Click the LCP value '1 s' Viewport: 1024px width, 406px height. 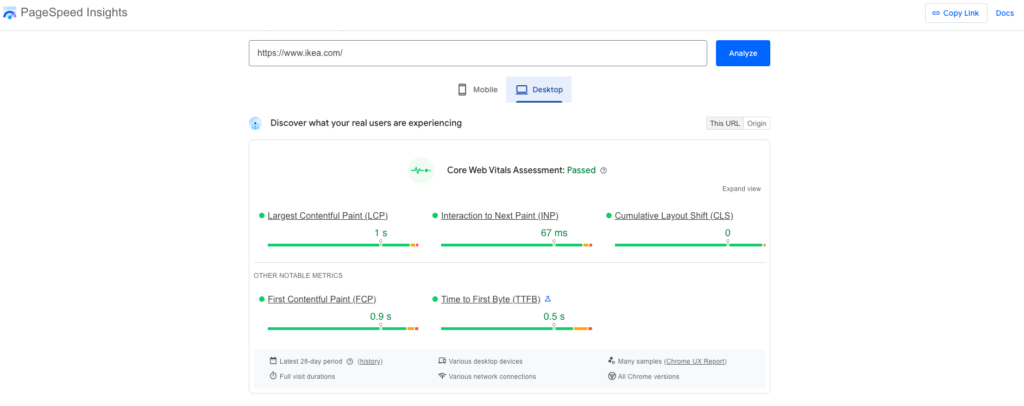[x=381, y=233]
